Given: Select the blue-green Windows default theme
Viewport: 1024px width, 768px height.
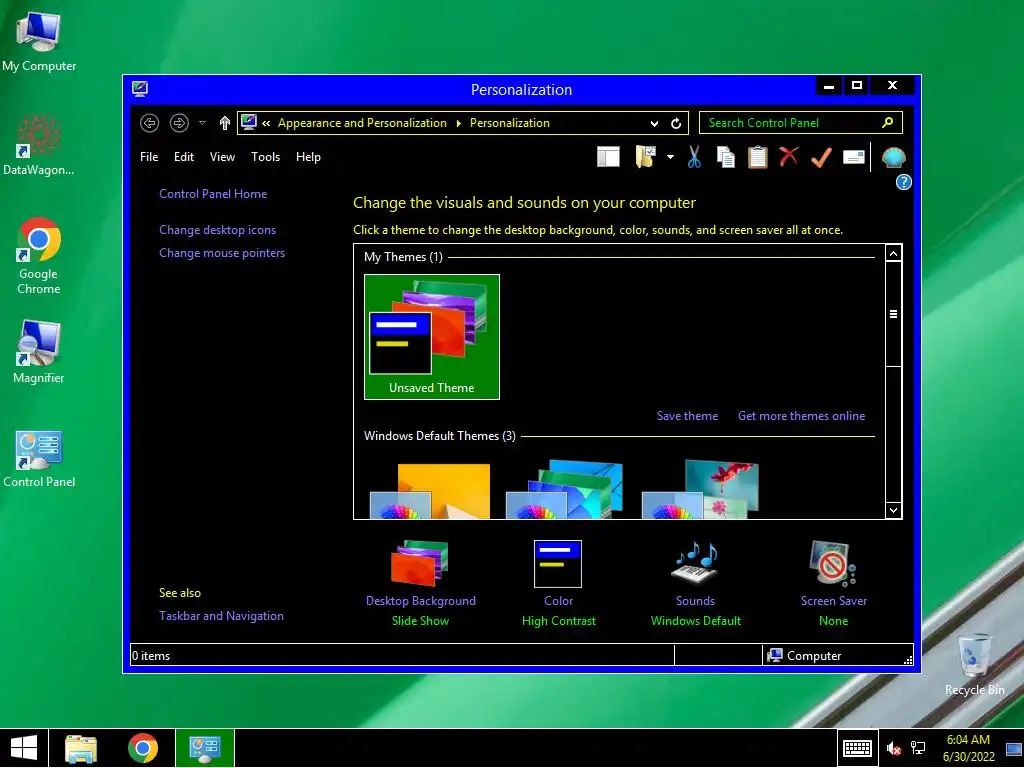Looking at the screenshot, I should pyautogui.click(x=564, y=490).
